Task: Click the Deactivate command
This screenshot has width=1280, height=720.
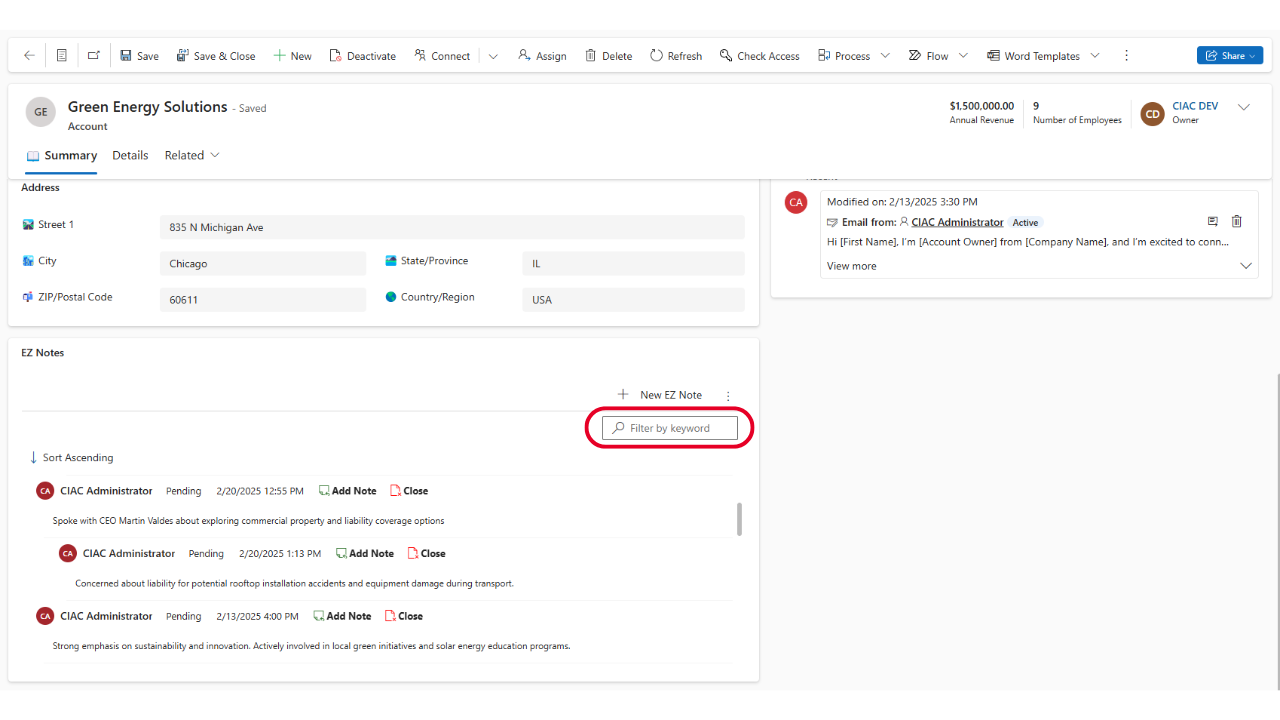Action: pos(362,56)
